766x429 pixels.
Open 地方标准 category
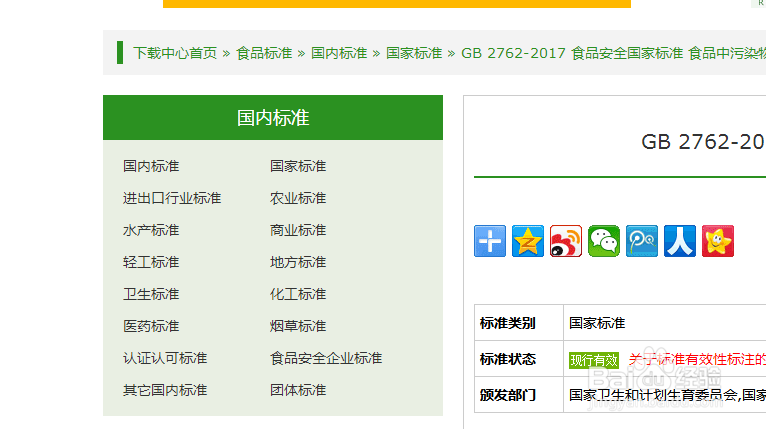click(298, 262)
